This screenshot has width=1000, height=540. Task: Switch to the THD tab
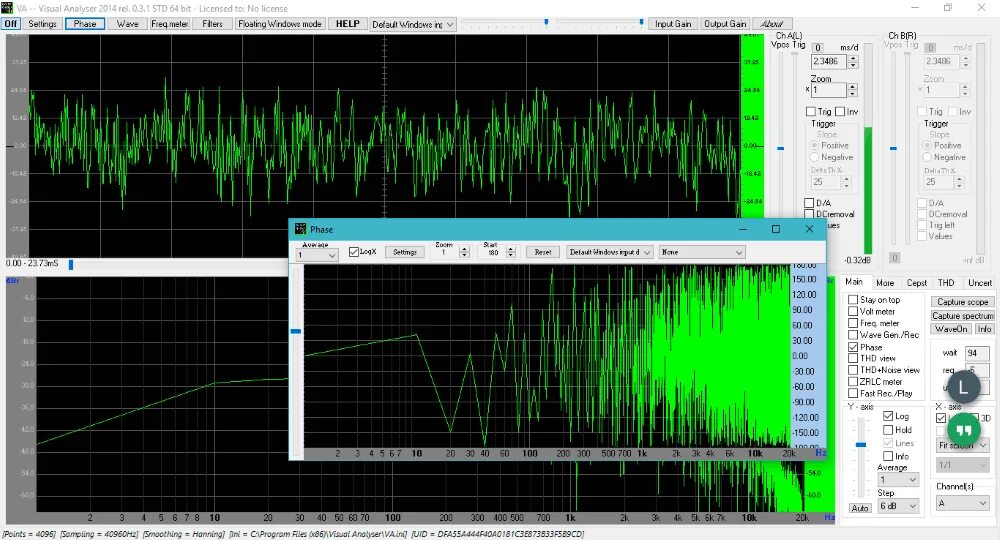tap(946, 282)
